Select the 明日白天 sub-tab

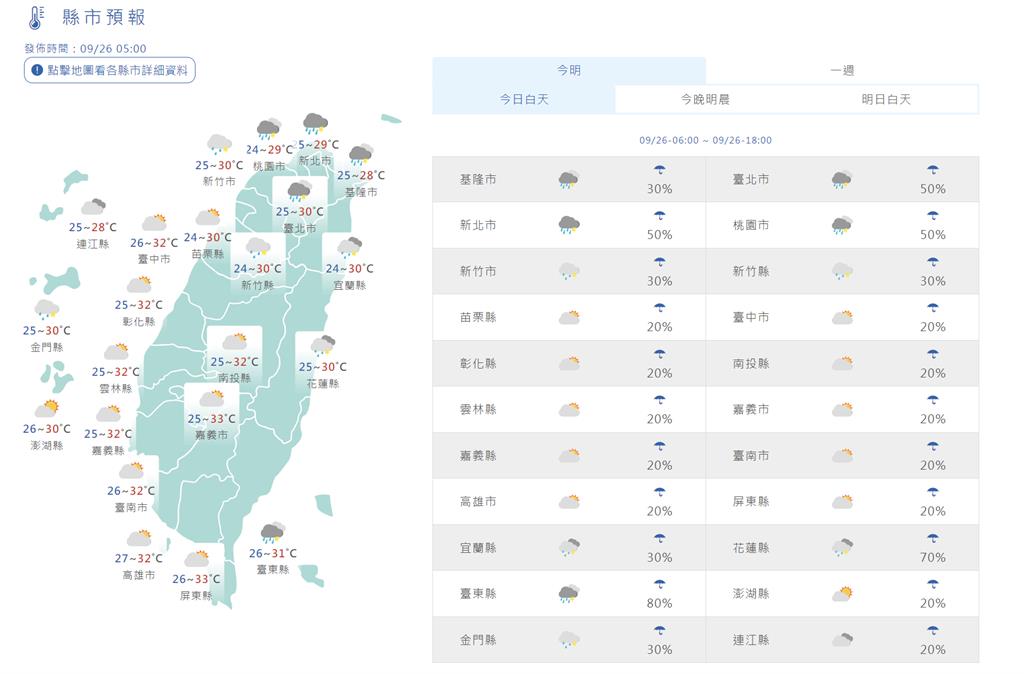click(886, 99)
